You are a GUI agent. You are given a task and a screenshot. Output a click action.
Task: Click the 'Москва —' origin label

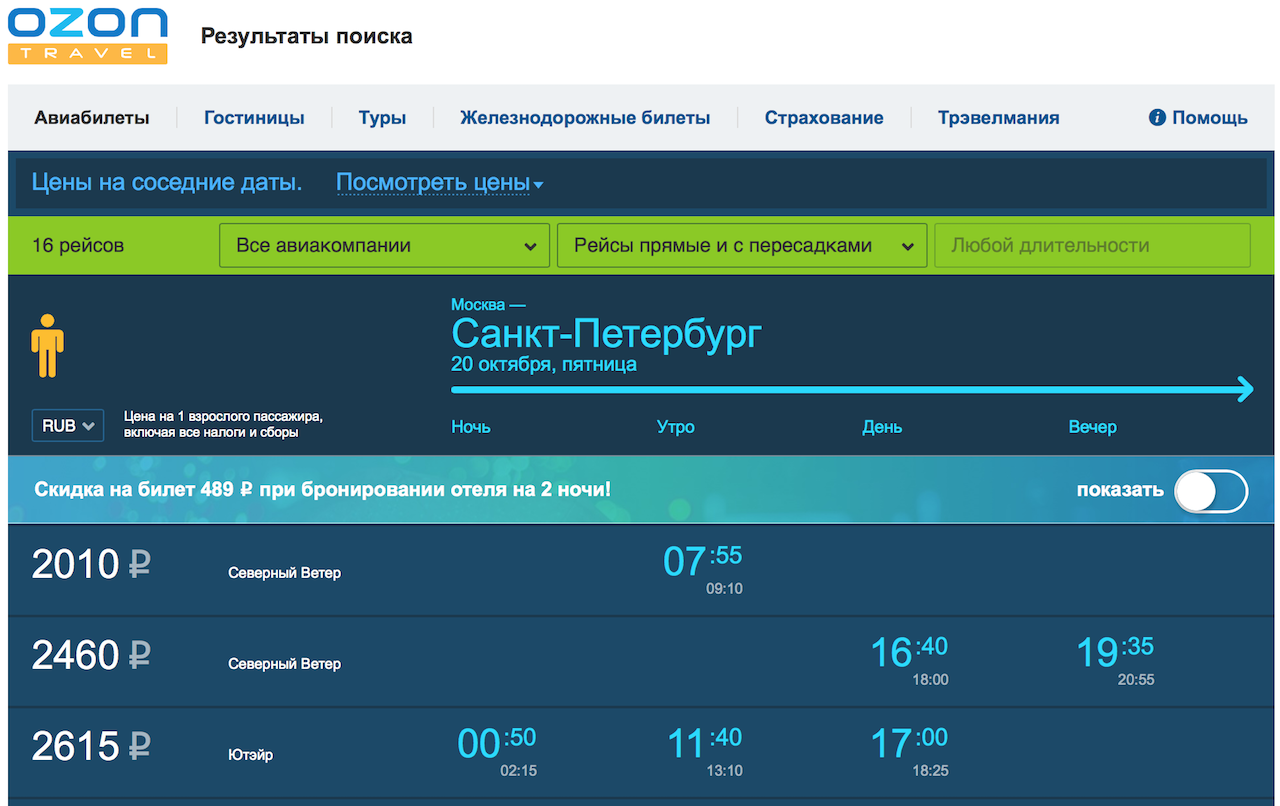pyautogui.click(x=488, y=304)
